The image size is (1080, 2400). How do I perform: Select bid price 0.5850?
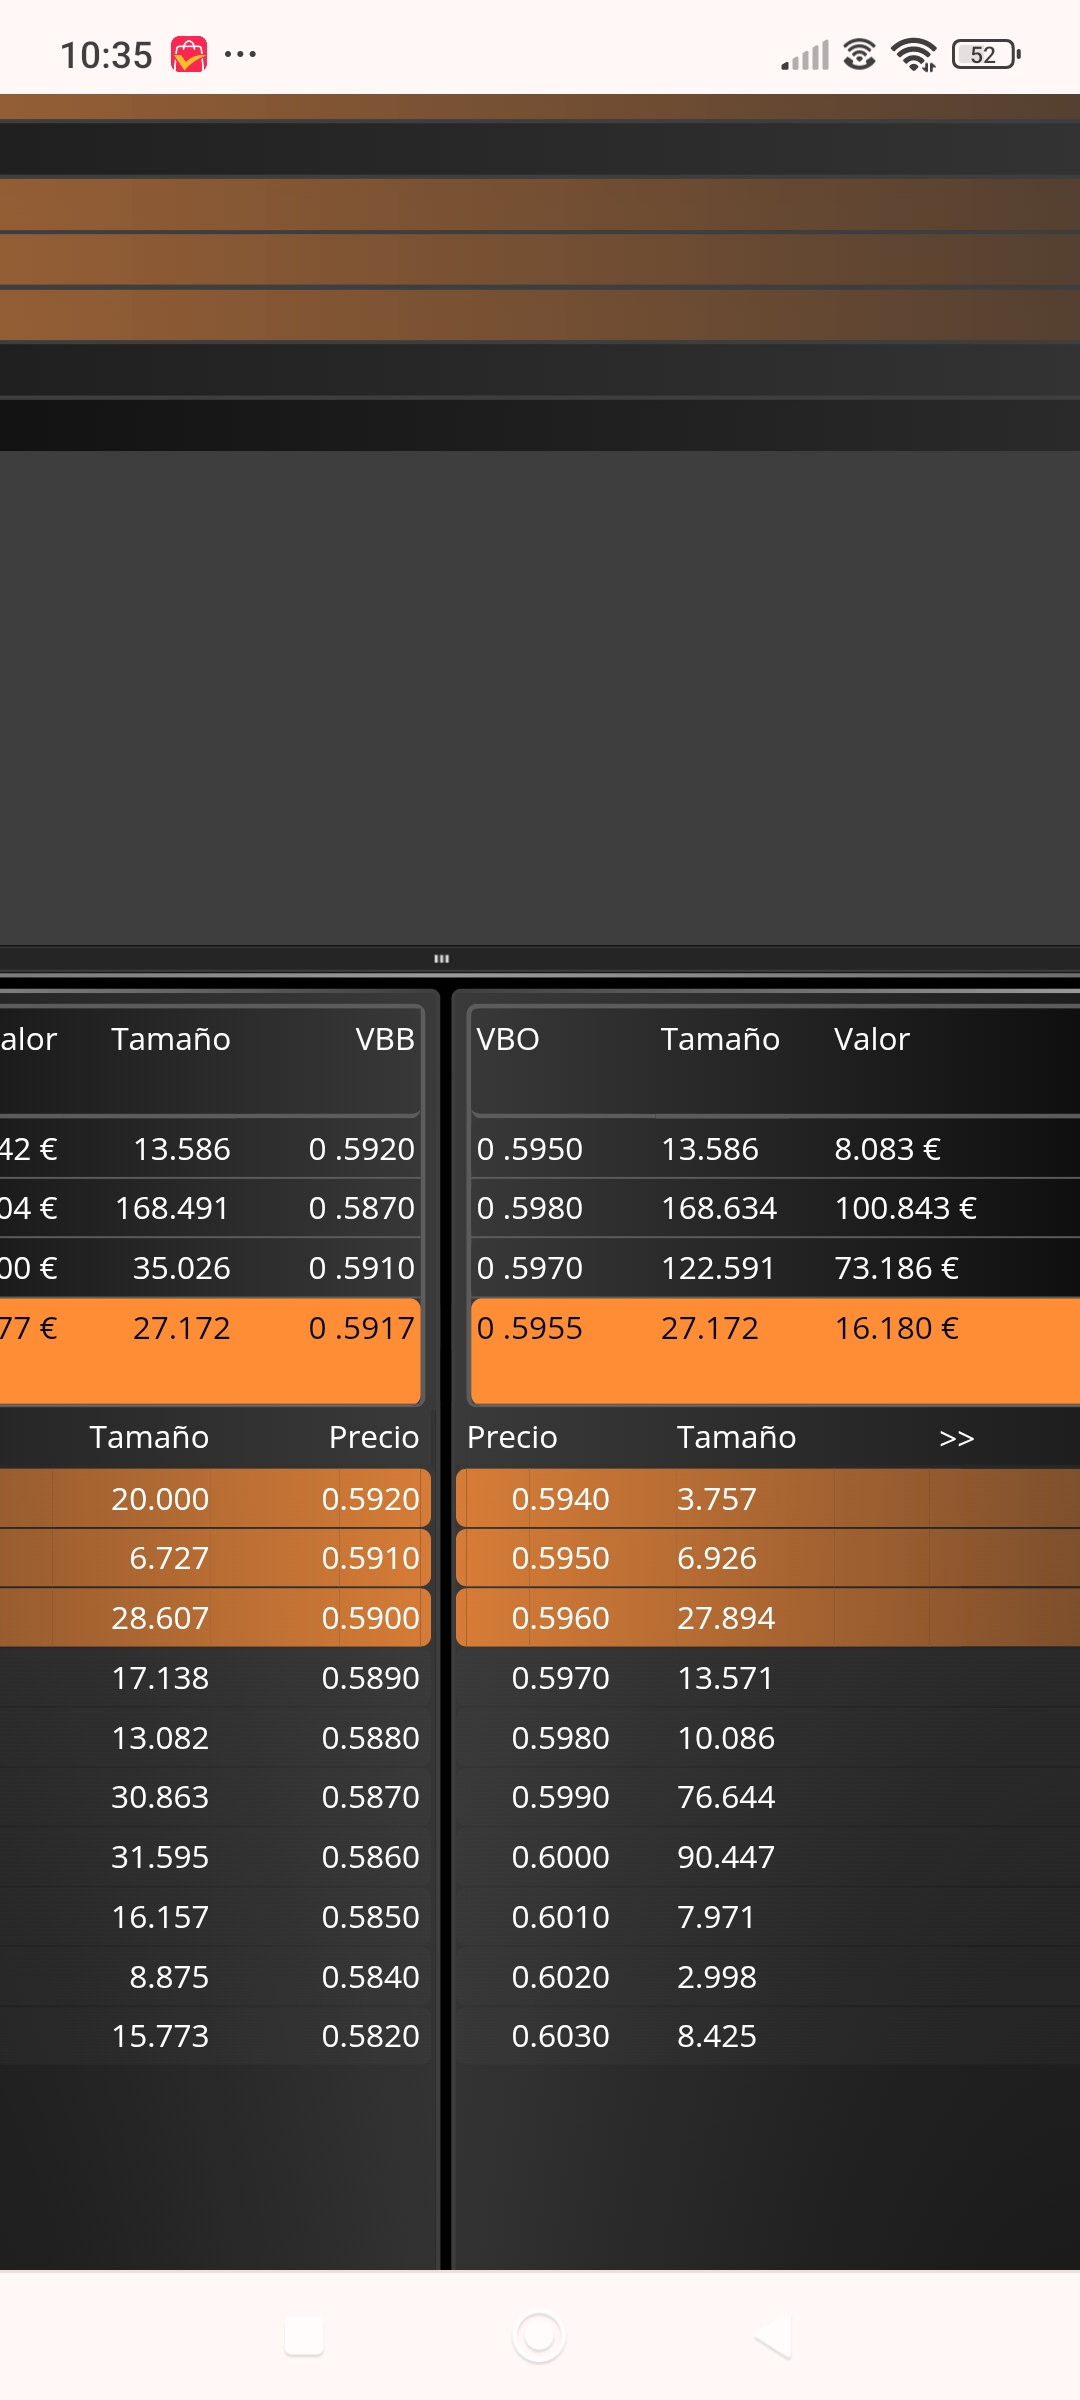coord(371,1917)
